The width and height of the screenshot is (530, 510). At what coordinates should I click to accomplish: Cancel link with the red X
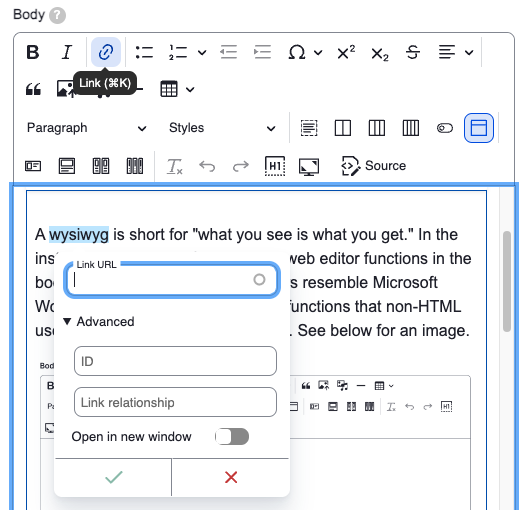[231, 477]
